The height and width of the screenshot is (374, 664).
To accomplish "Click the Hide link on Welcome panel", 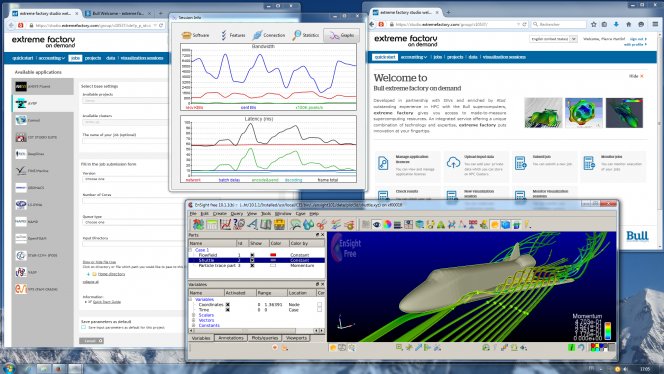I will [x=636, y=76].
